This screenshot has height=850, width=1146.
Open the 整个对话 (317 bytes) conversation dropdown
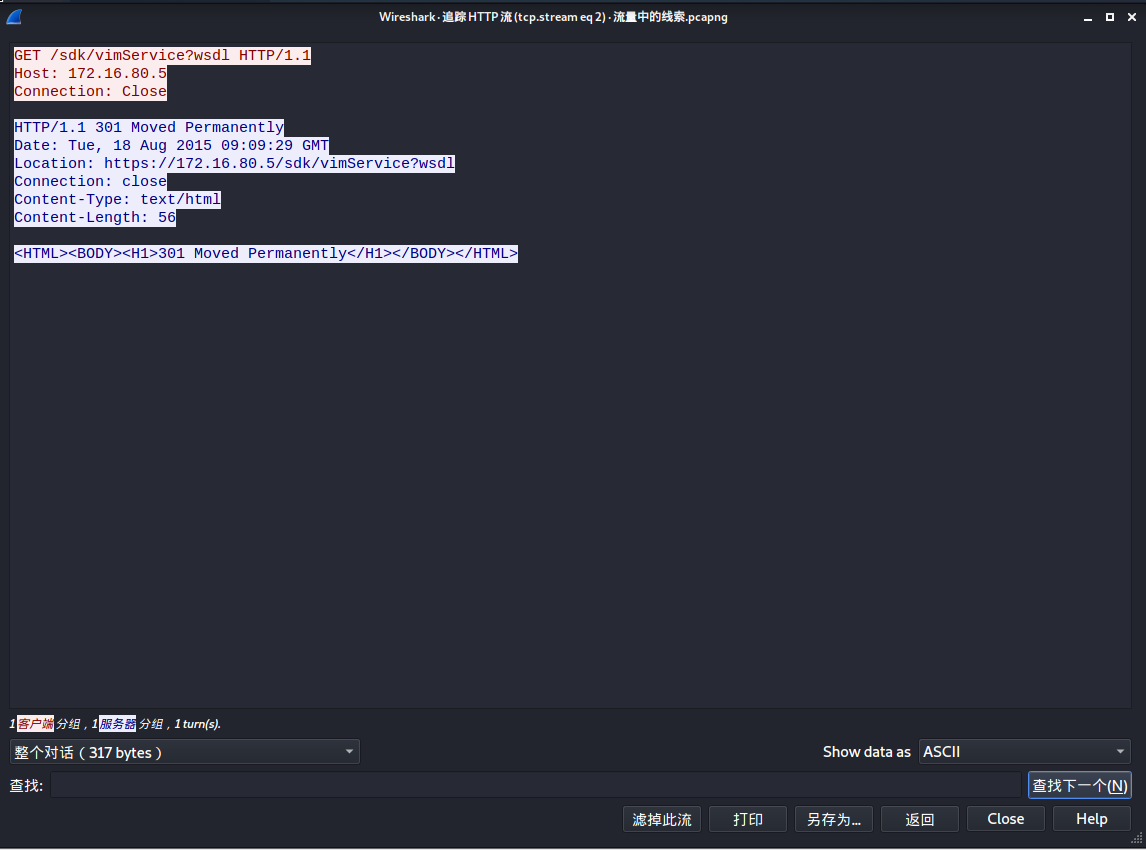click(x=184, y=752)
